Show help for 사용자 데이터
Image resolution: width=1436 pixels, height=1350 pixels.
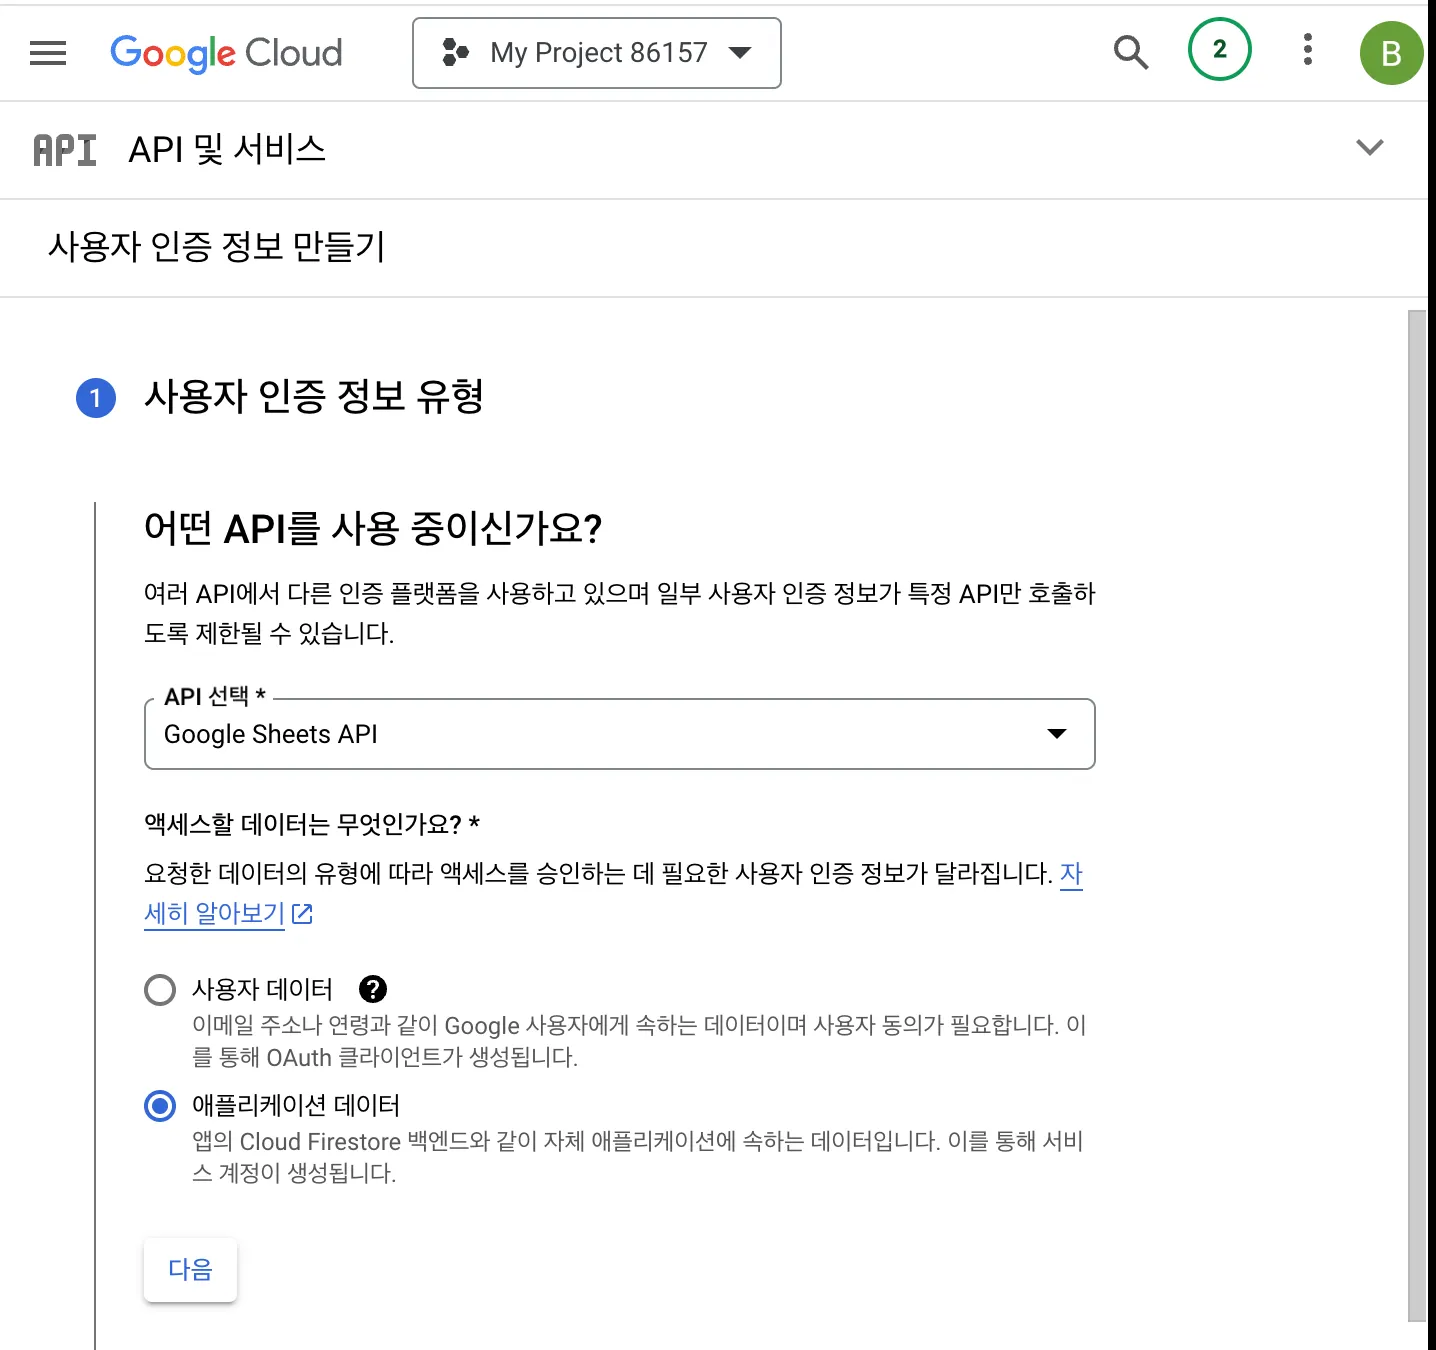coord(373,989)
